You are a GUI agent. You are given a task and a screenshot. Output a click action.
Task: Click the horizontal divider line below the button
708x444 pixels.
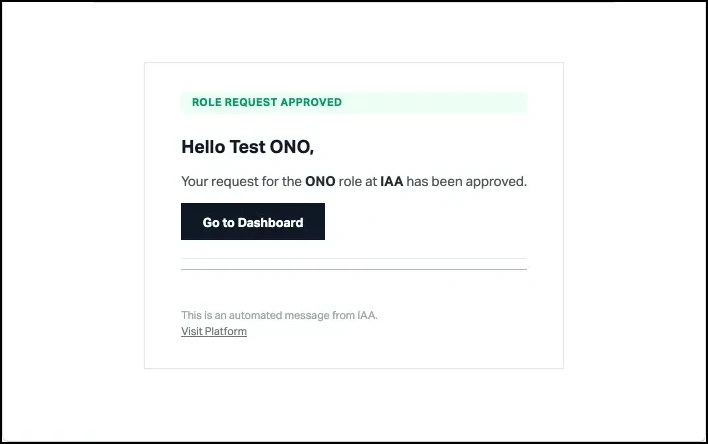click(x=354, y=269)
